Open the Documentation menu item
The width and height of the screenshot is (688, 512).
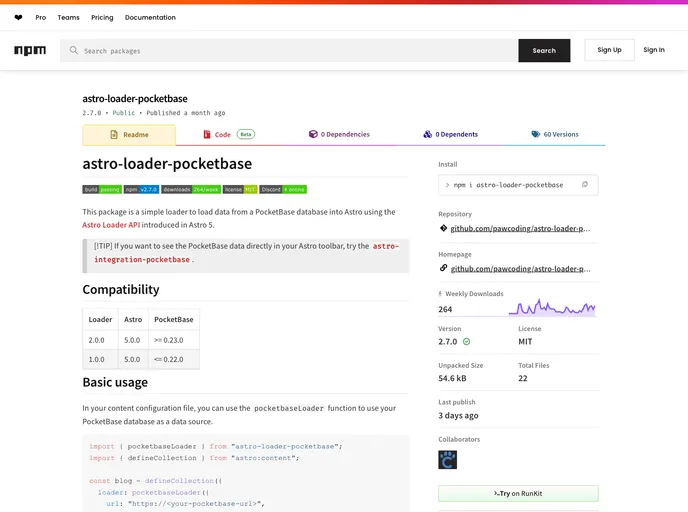point(150,18)
